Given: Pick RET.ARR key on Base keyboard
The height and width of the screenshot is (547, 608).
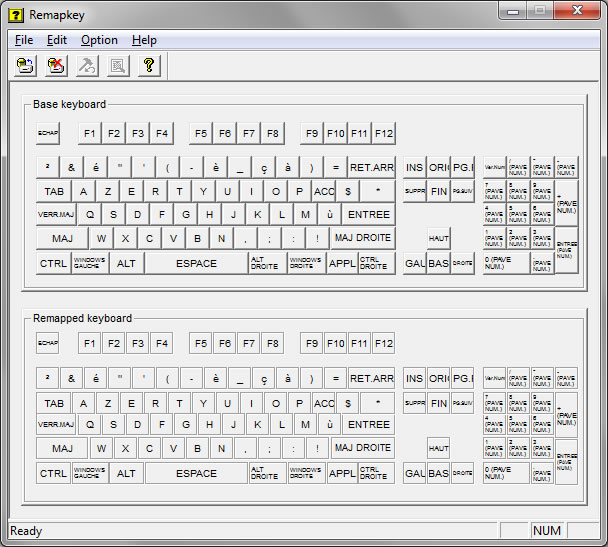Looking at the screenshot, I should point(371,167).
